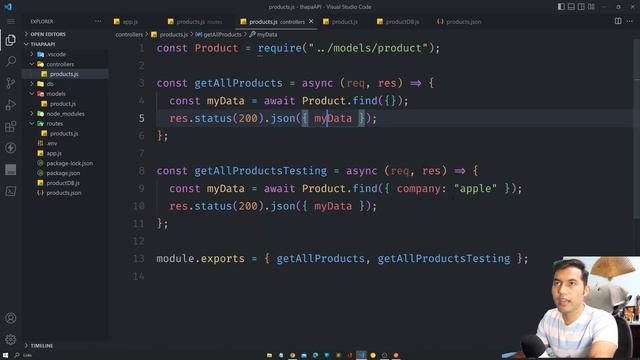Open the Accounts icon in activity bar
Viewport: 640px width, 360px height.
[x=11, y=318]
